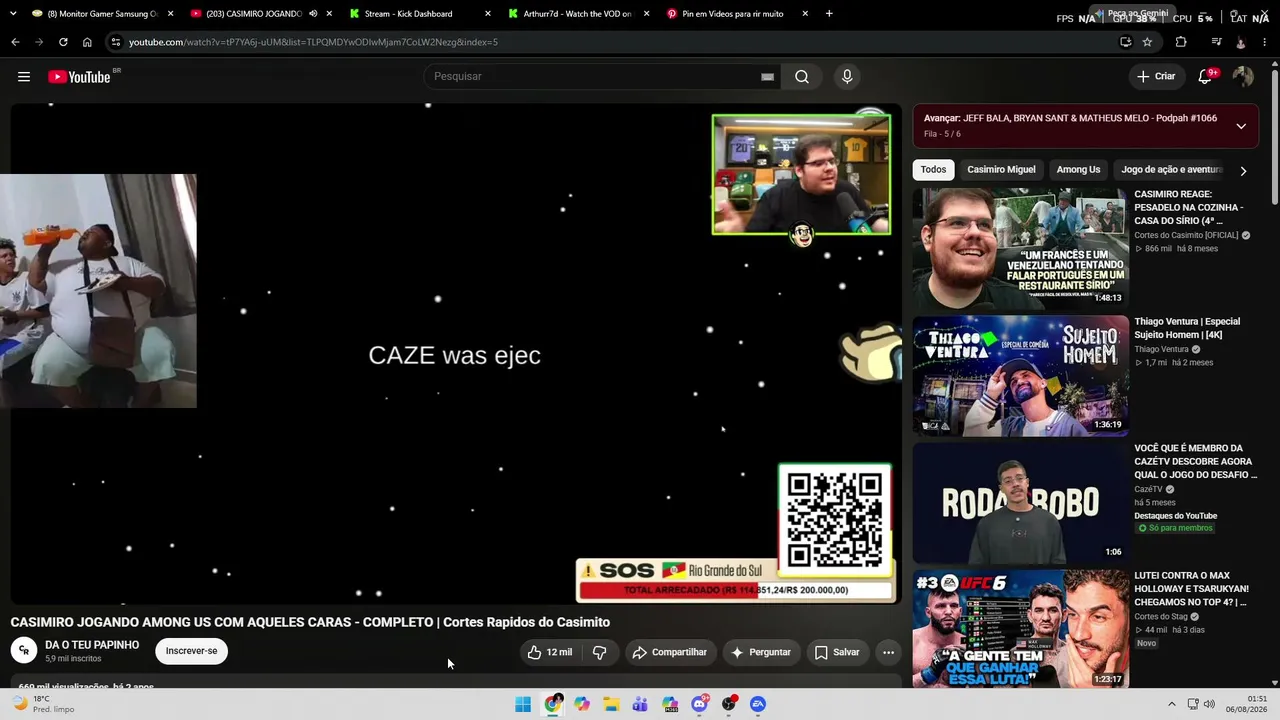Open CASIMIRO REAGE Pesadelo na Cozinha thumbnail
This screenshot has height=720, width=1280.
(1020, 248)
